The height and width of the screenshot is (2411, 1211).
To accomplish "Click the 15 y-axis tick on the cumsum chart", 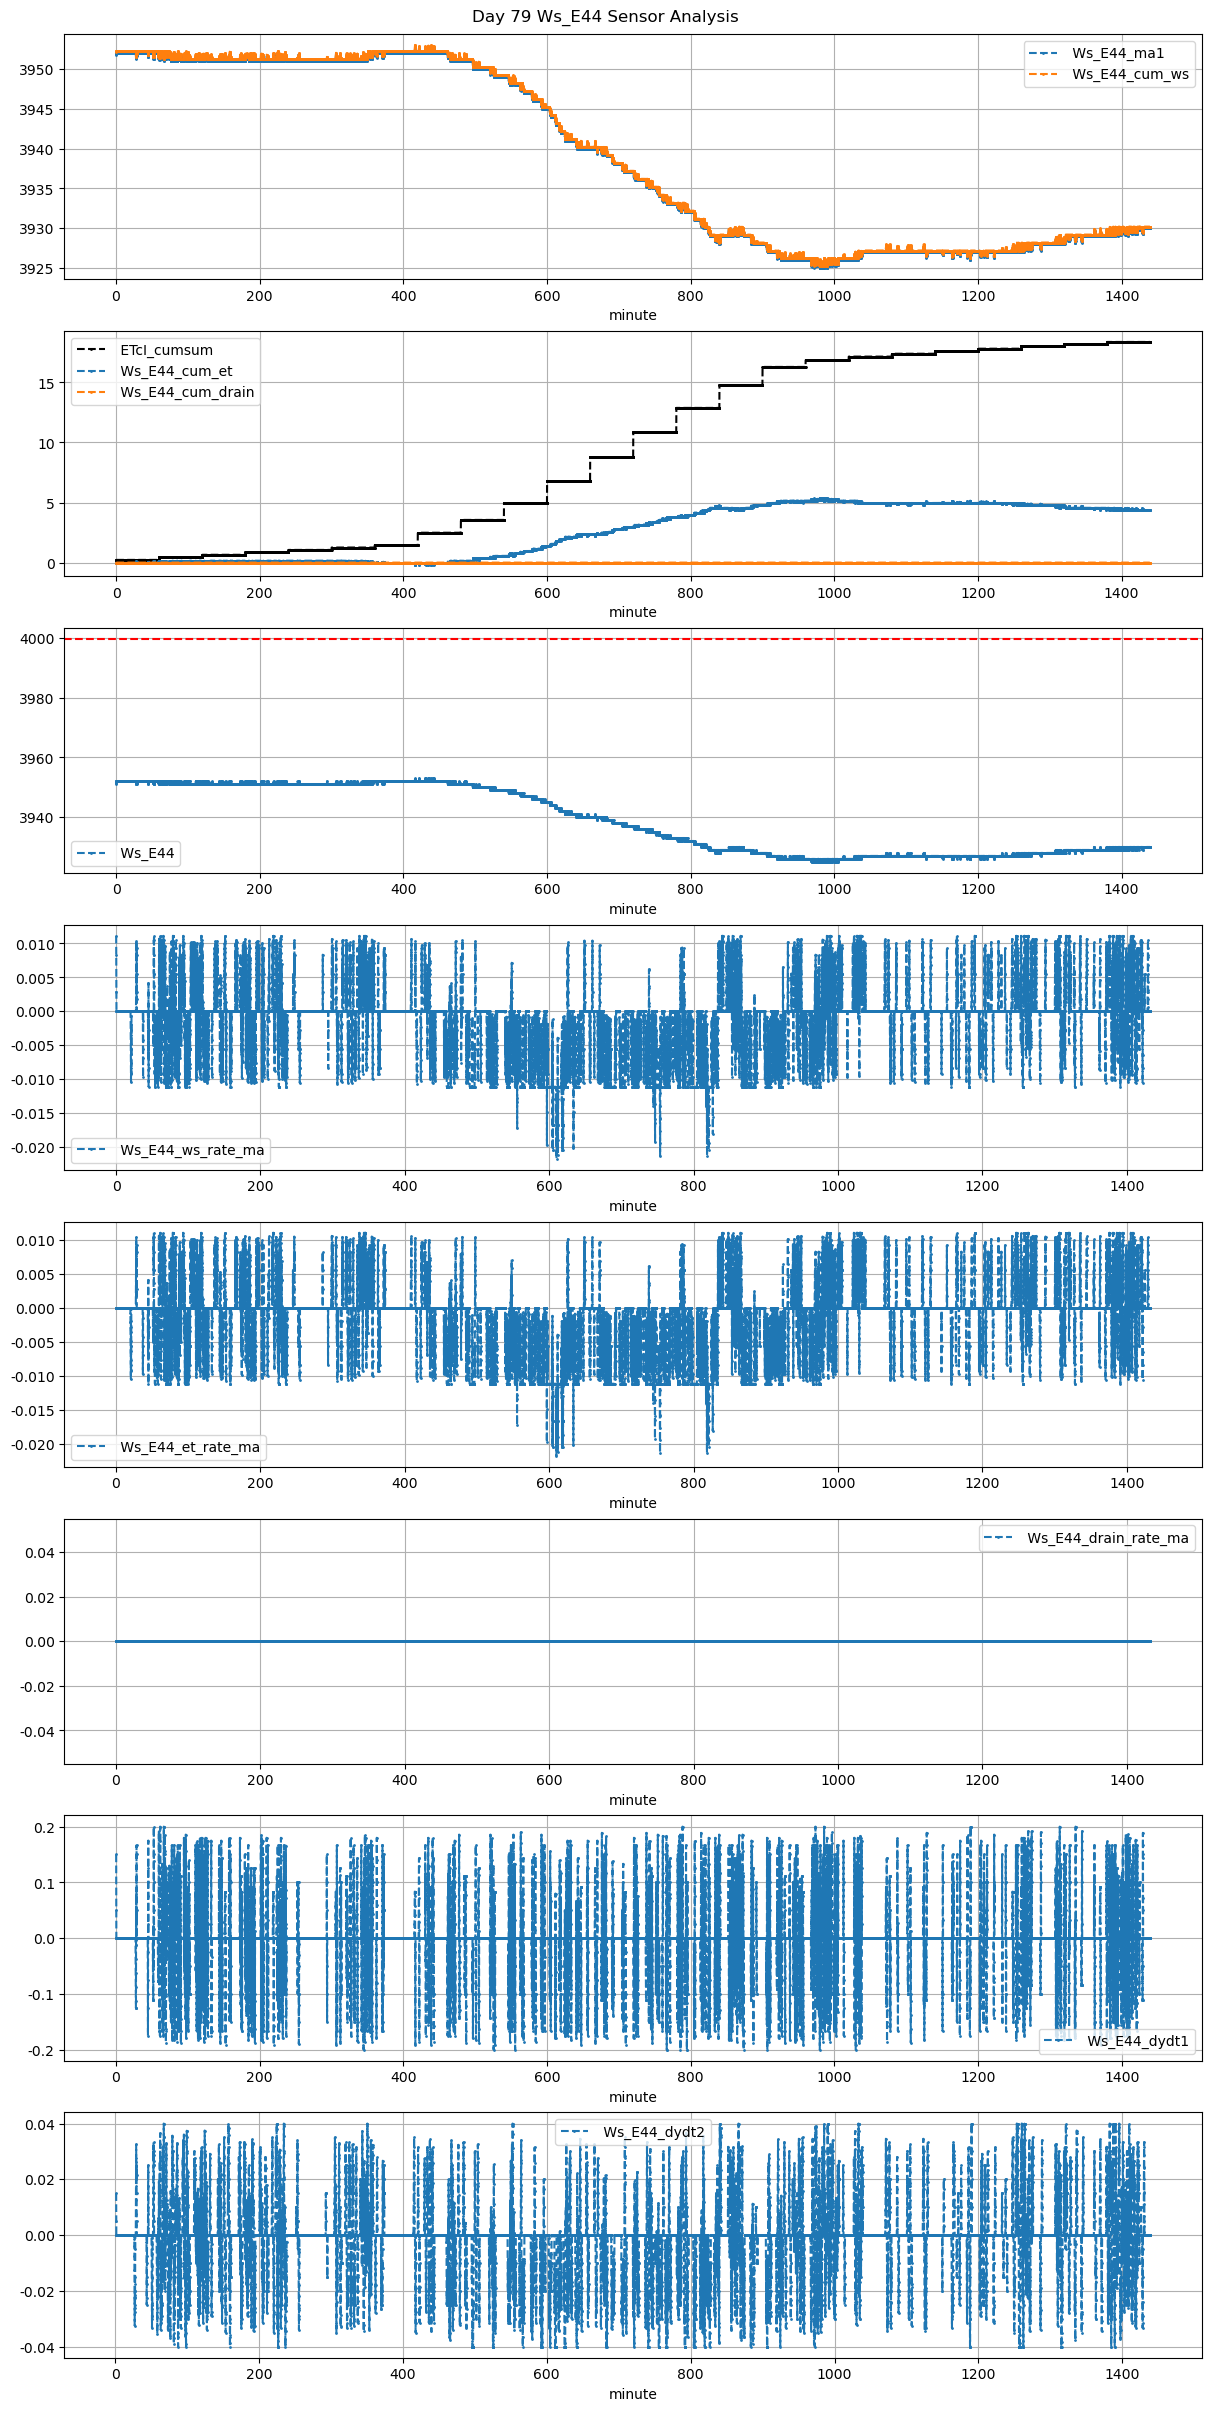I will (46, 384).
